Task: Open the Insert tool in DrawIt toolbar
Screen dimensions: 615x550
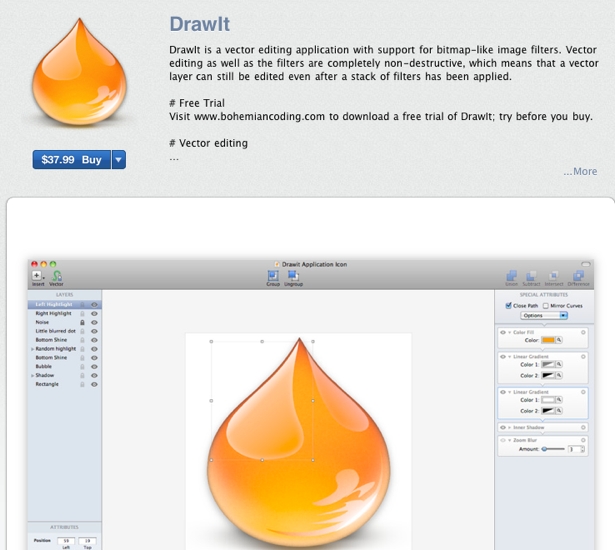Action: 38,279
